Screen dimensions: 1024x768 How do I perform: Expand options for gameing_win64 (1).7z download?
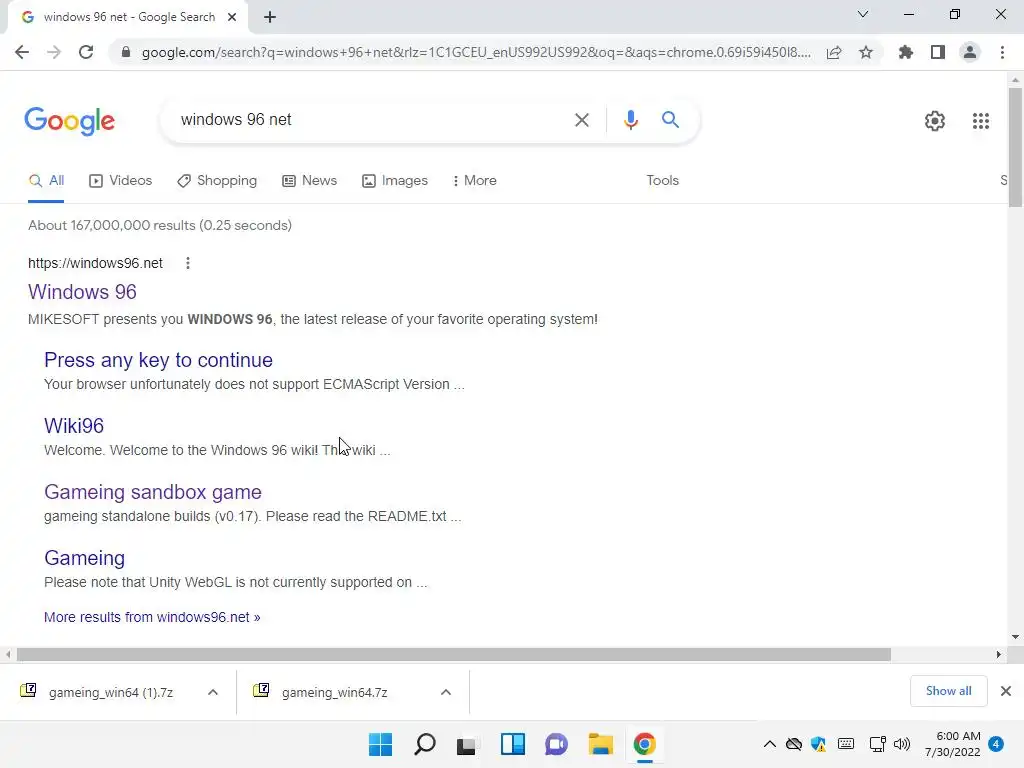click(213, 692)
